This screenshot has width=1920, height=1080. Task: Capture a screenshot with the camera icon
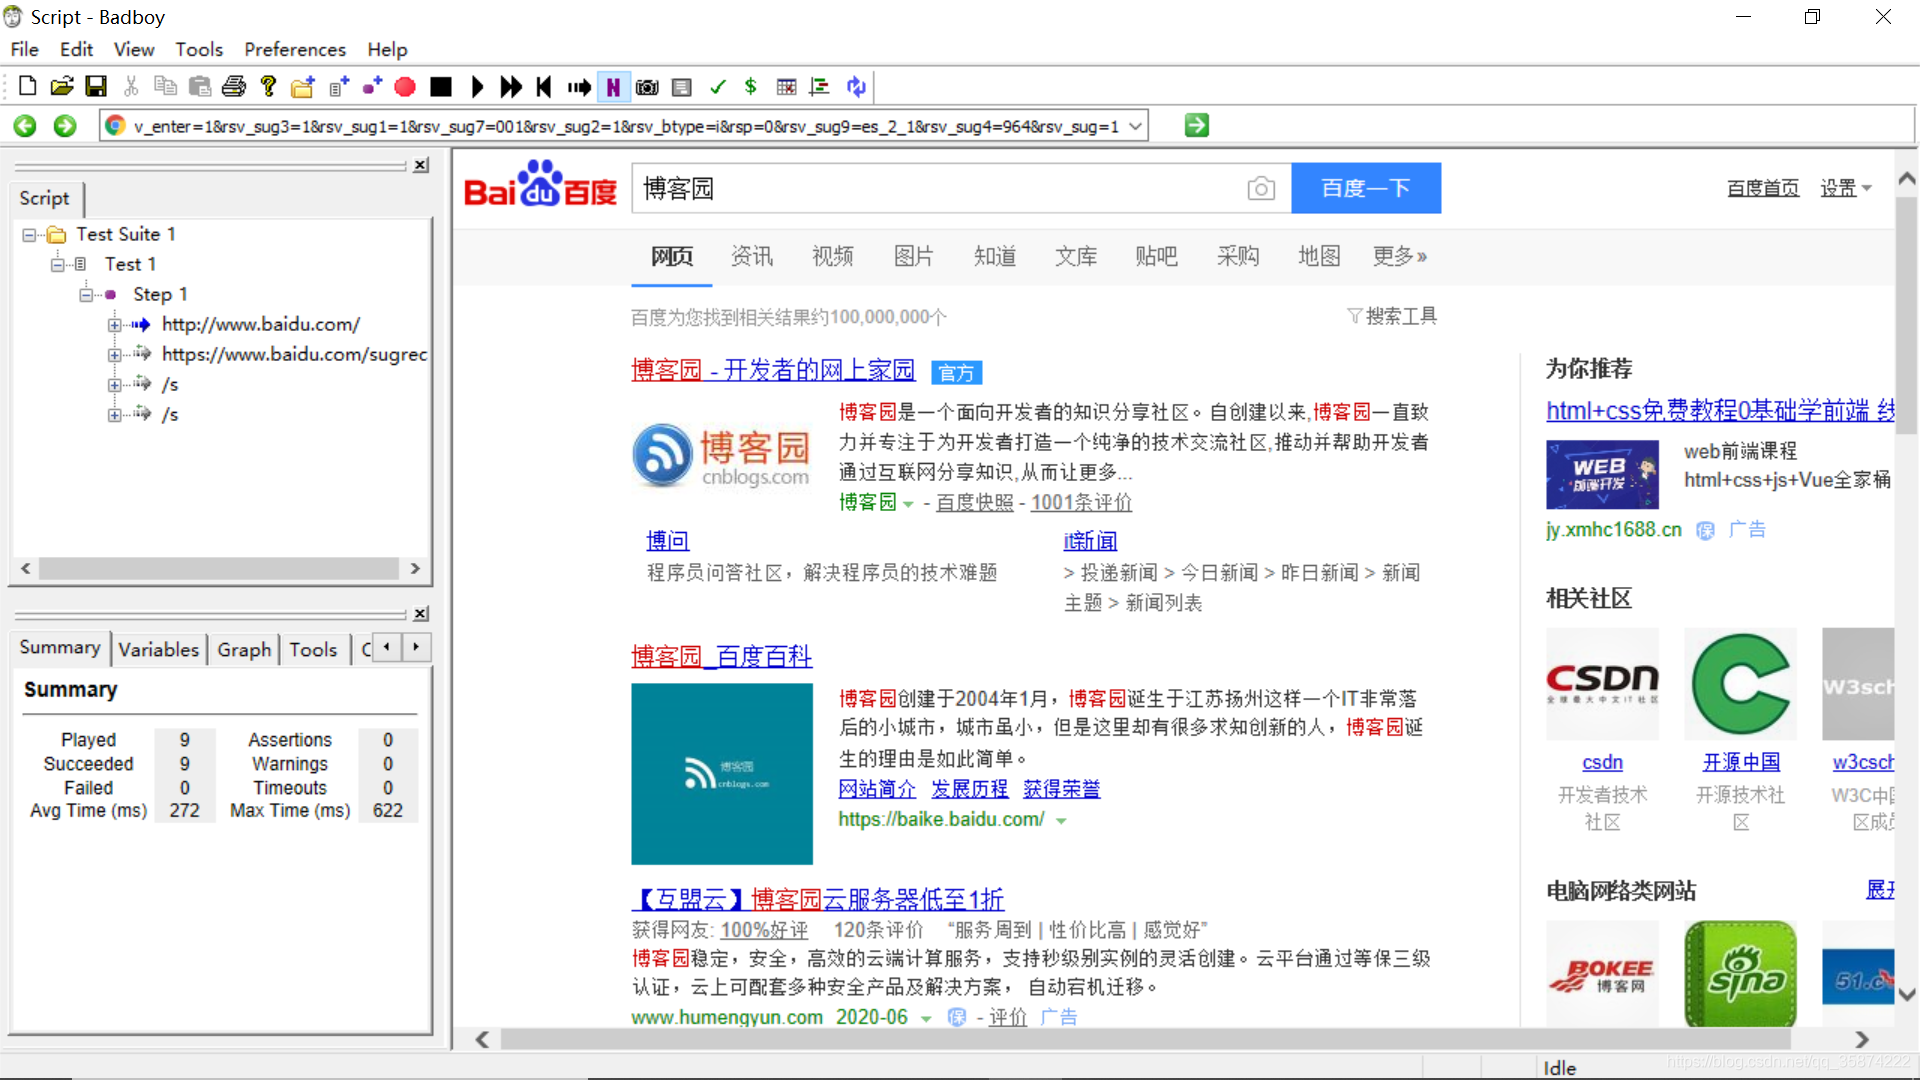pyautogui.click(x=647, y=87)
